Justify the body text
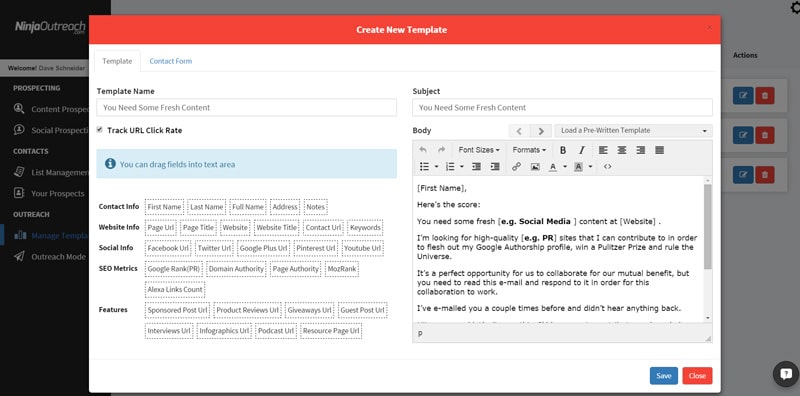Viewport: 800px width, 396px height. coord(659,150)
